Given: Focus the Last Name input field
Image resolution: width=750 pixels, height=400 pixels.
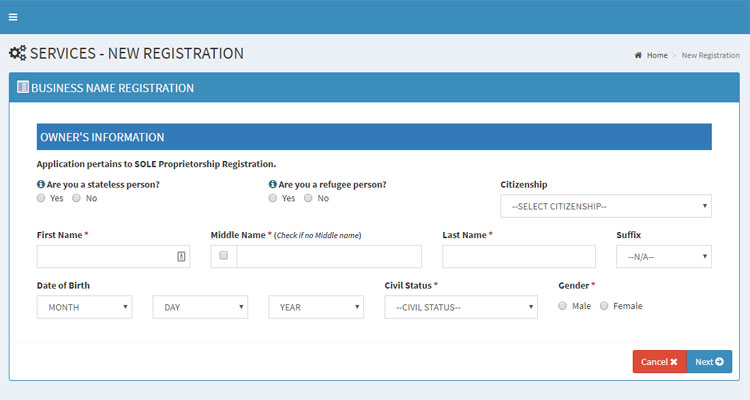Looking at the screenshot, I should coord(519,256).
